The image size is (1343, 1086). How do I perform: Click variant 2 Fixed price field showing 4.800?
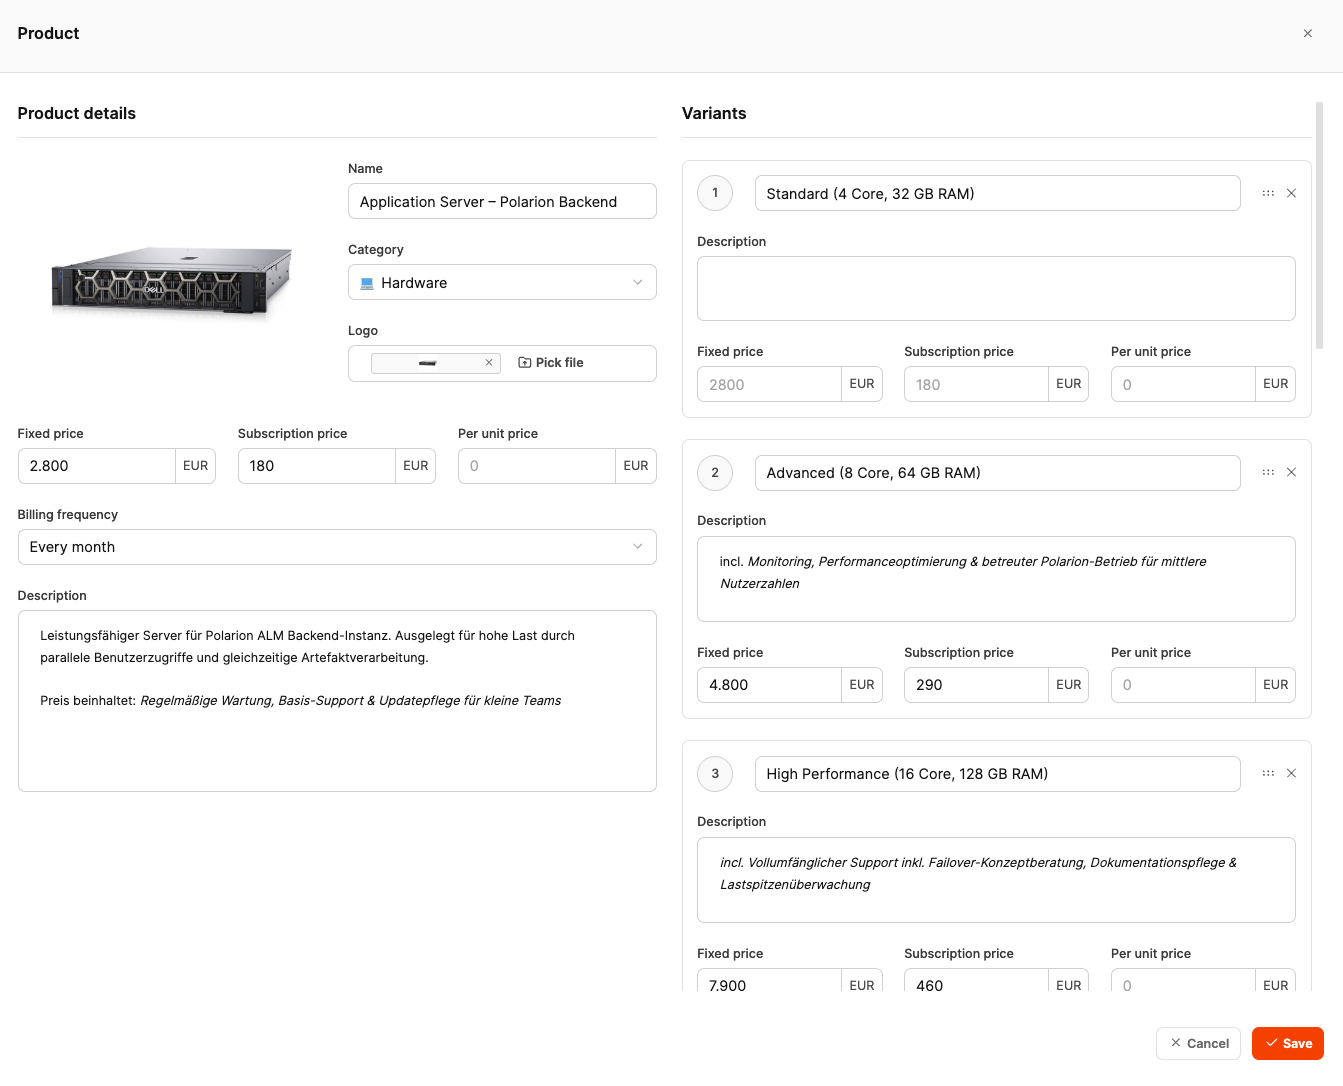(x=769, y=685)
